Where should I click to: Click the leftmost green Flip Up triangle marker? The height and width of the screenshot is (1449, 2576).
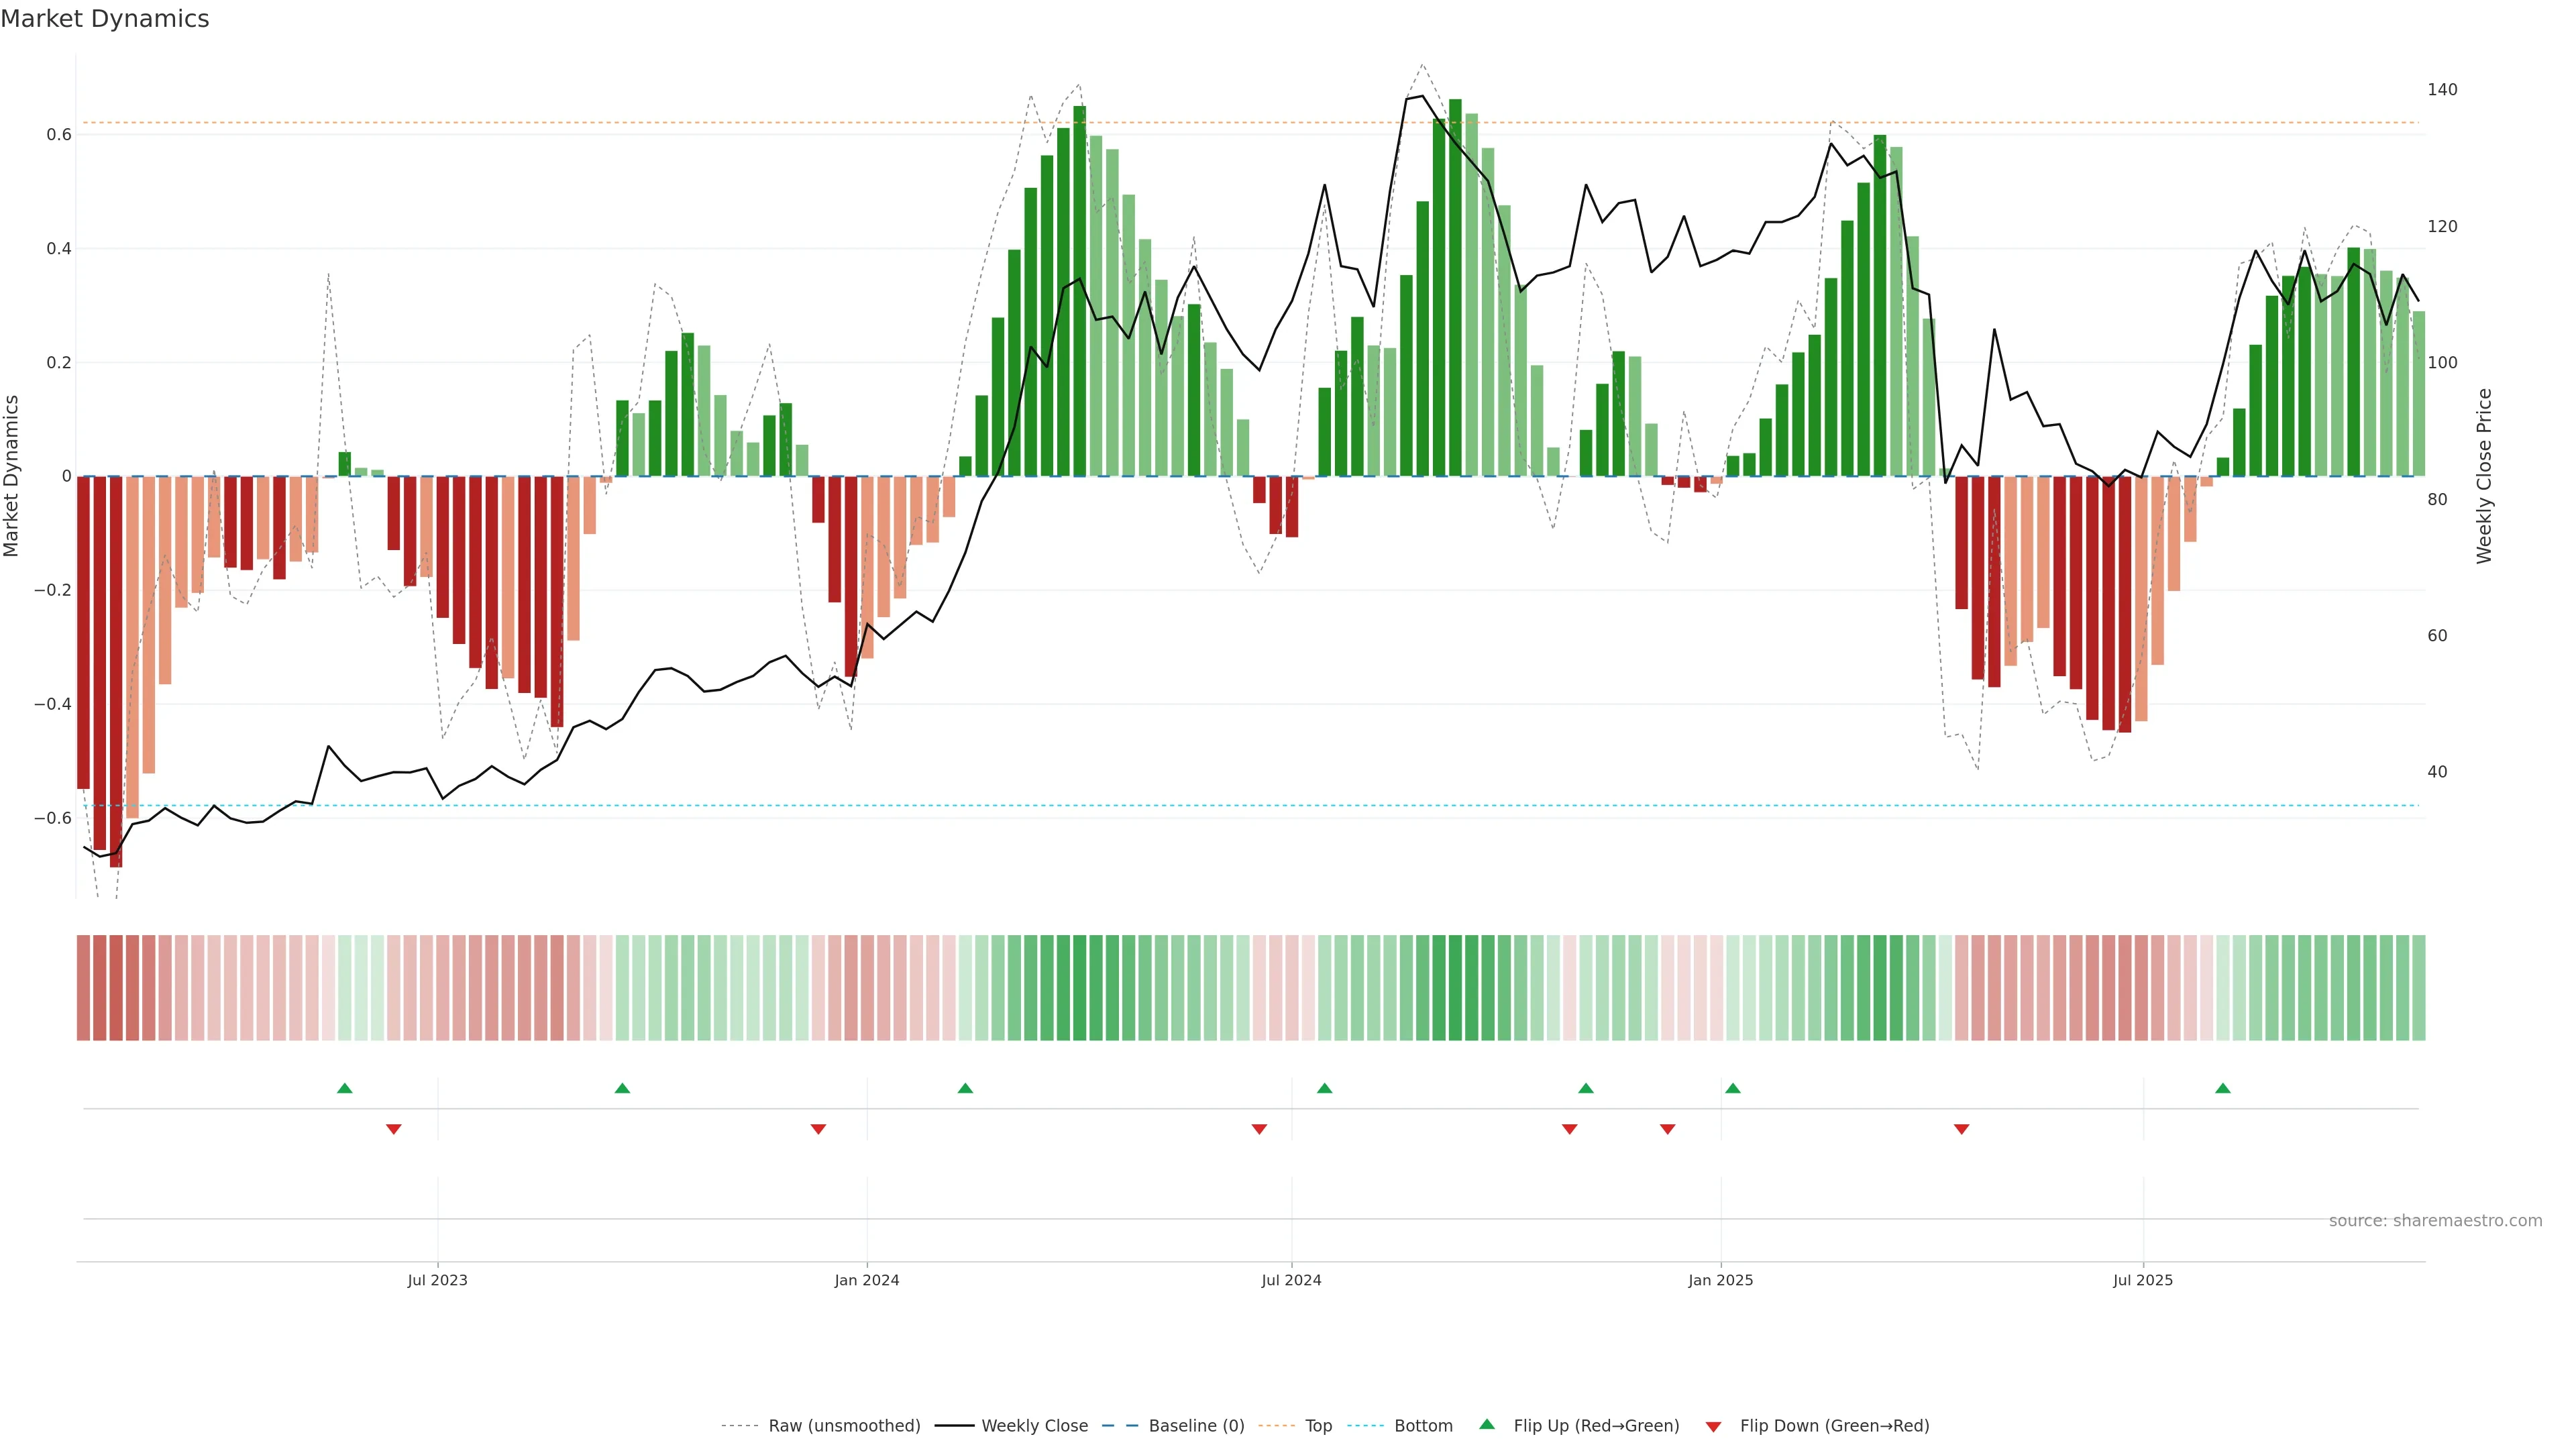[x=345, y=1088]
